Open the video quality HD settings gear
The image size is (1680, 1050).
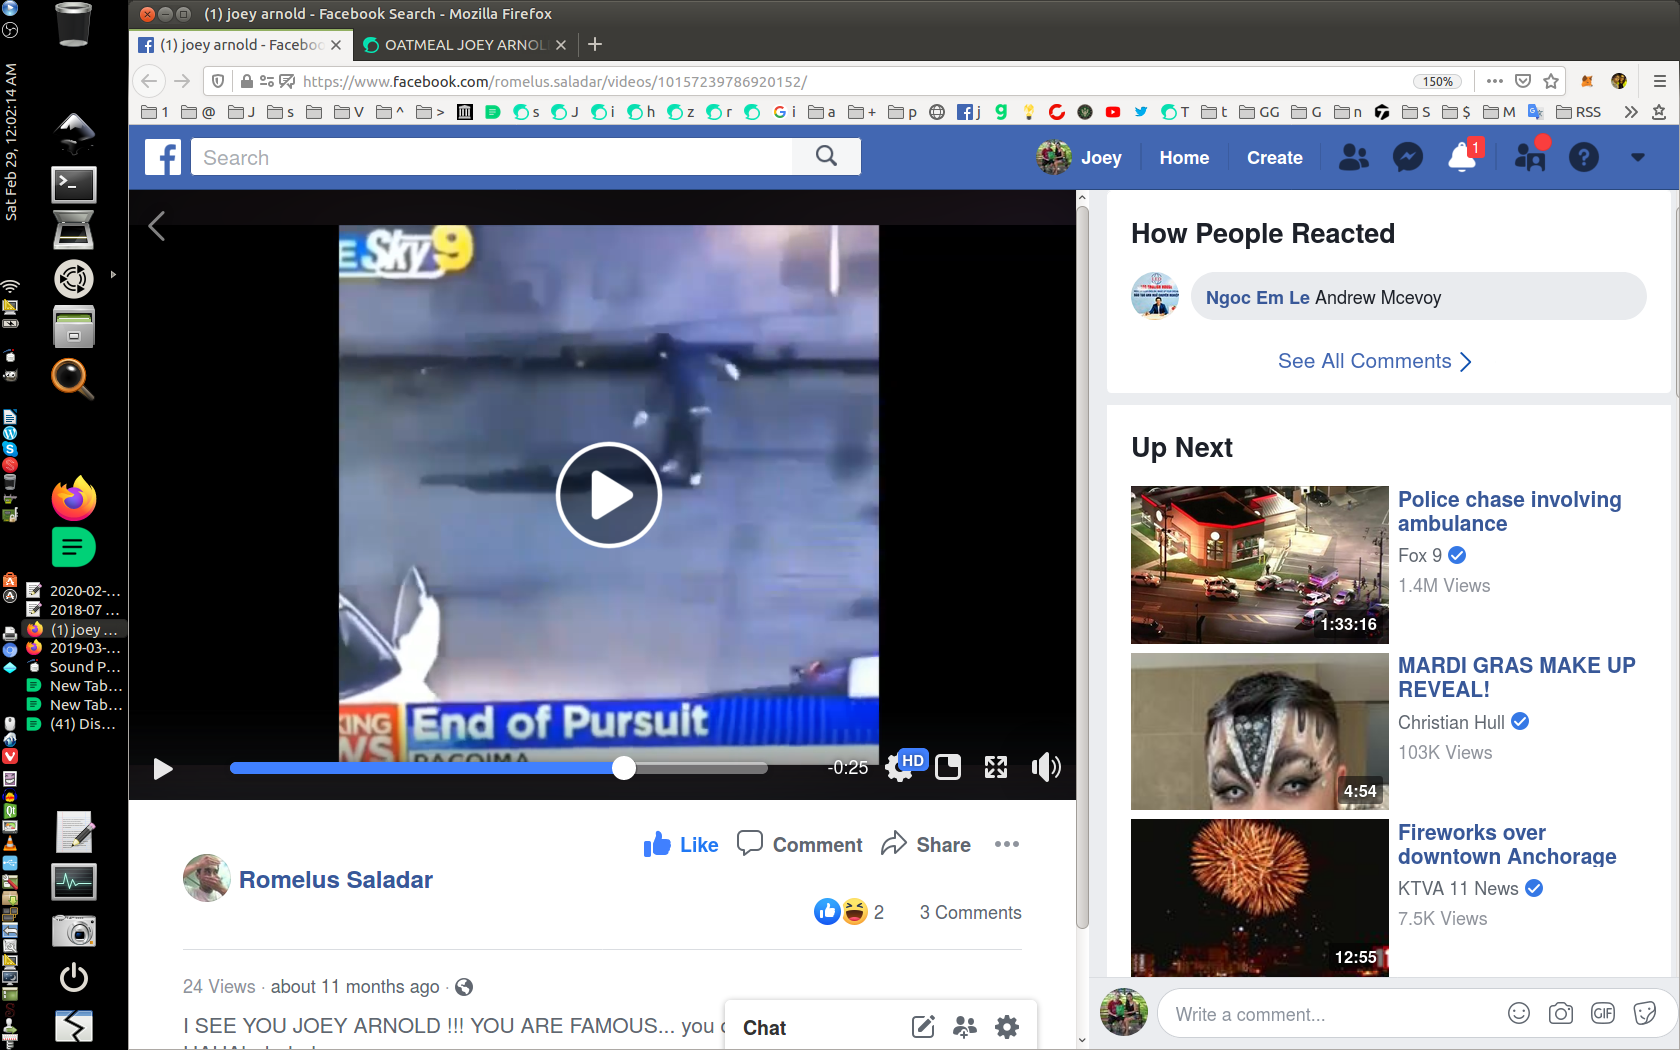point(898,767)
